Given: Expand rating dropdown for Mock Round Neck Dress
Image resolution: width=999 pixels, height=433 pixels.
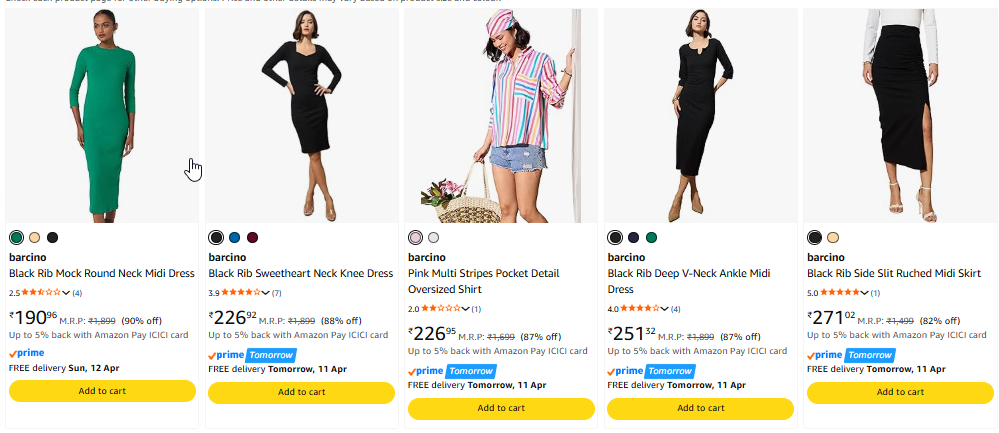Looking at the screenshot, I should (x=66, y=293).
